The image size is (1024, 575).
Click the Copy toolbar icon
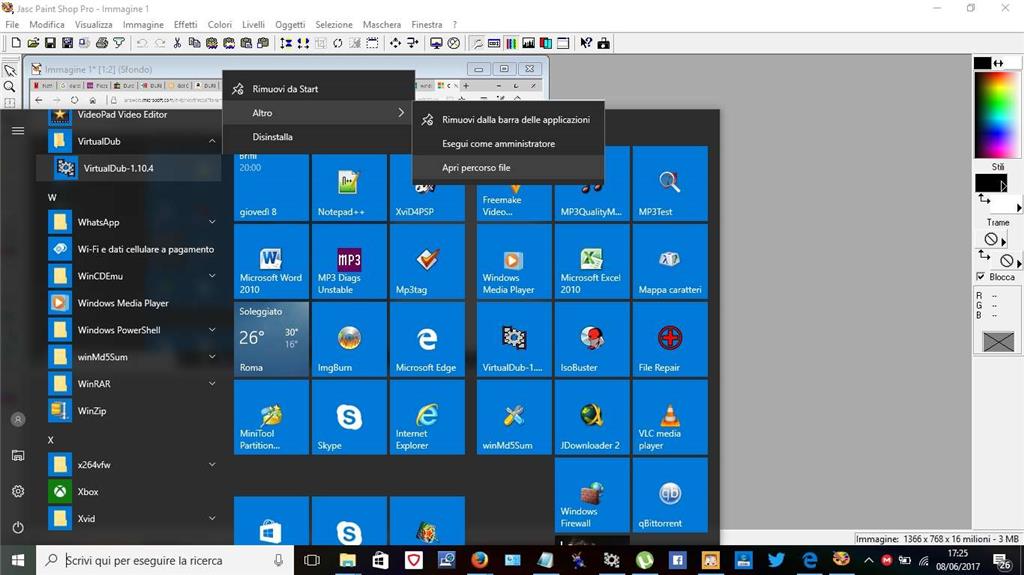tap(194, 43)
